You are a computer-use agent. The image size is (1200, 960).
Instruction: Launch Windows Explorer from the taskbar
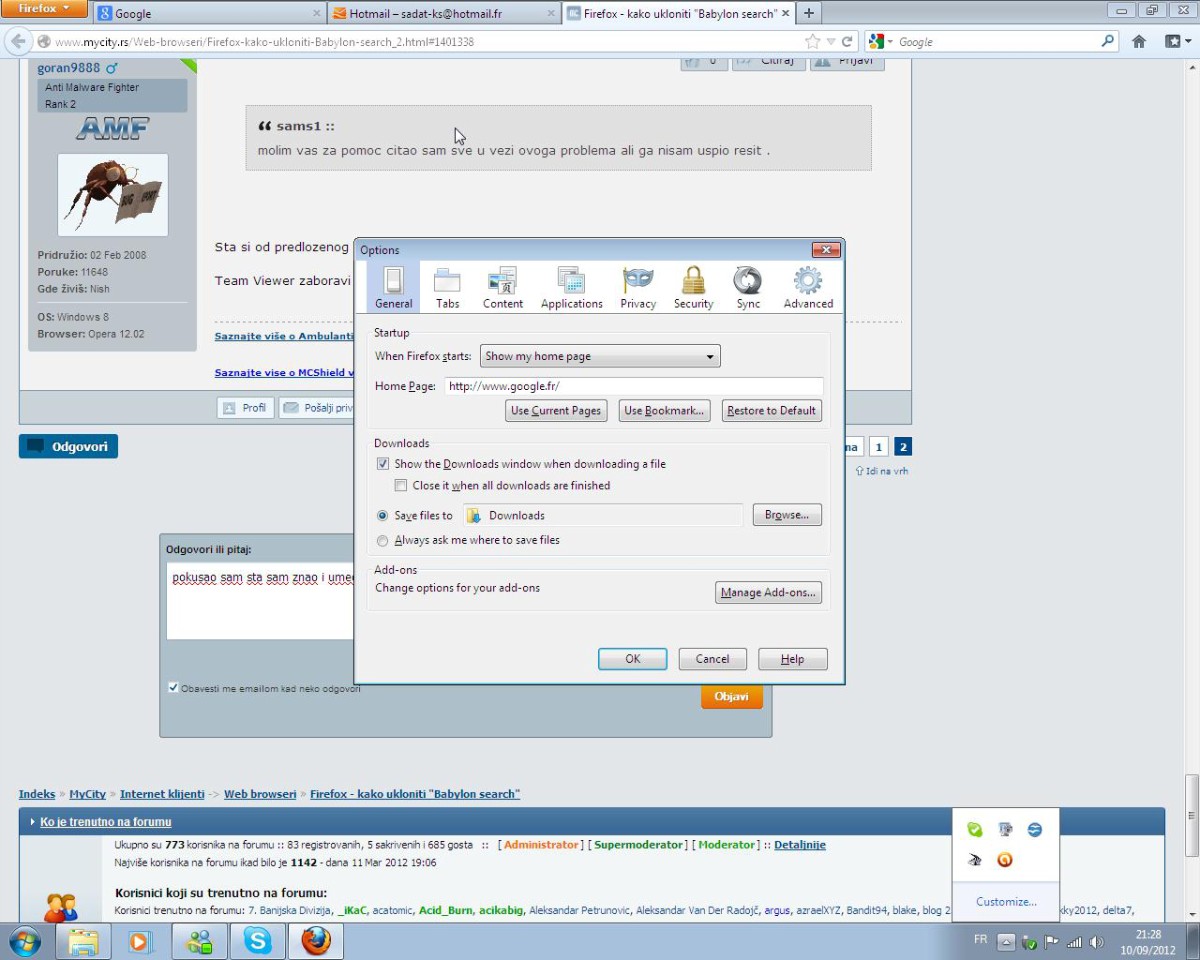[x=84, y=941]
